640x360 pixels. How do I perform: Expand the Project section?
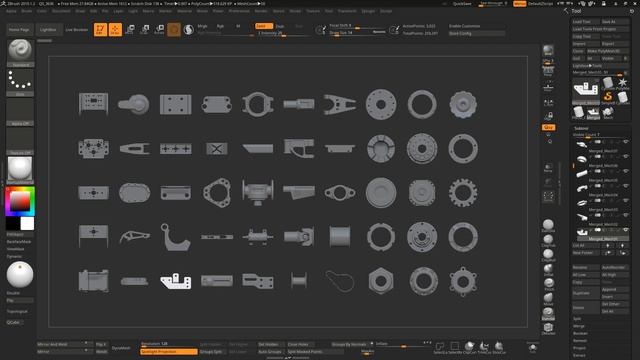point(579,348)
